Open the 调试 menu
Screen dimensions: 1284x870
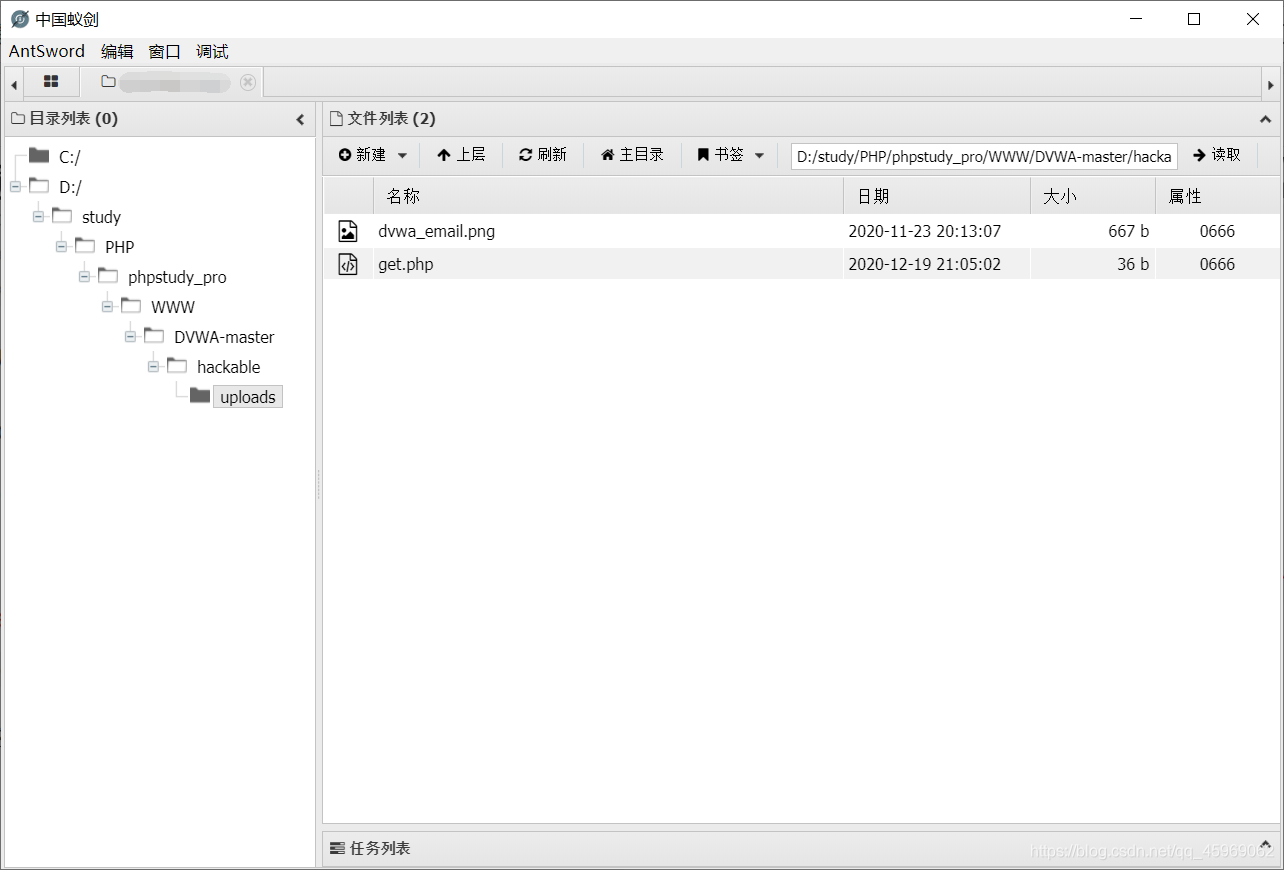pyautogui.click(x=212, y=51)
